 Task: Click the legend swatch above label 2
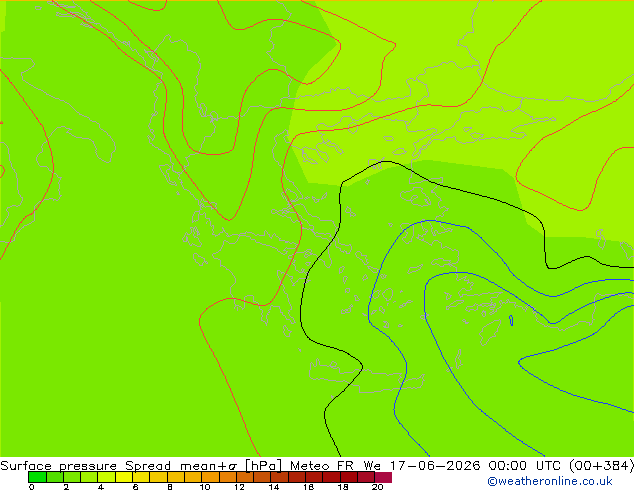pyautogui.click(x=72, y=477)
